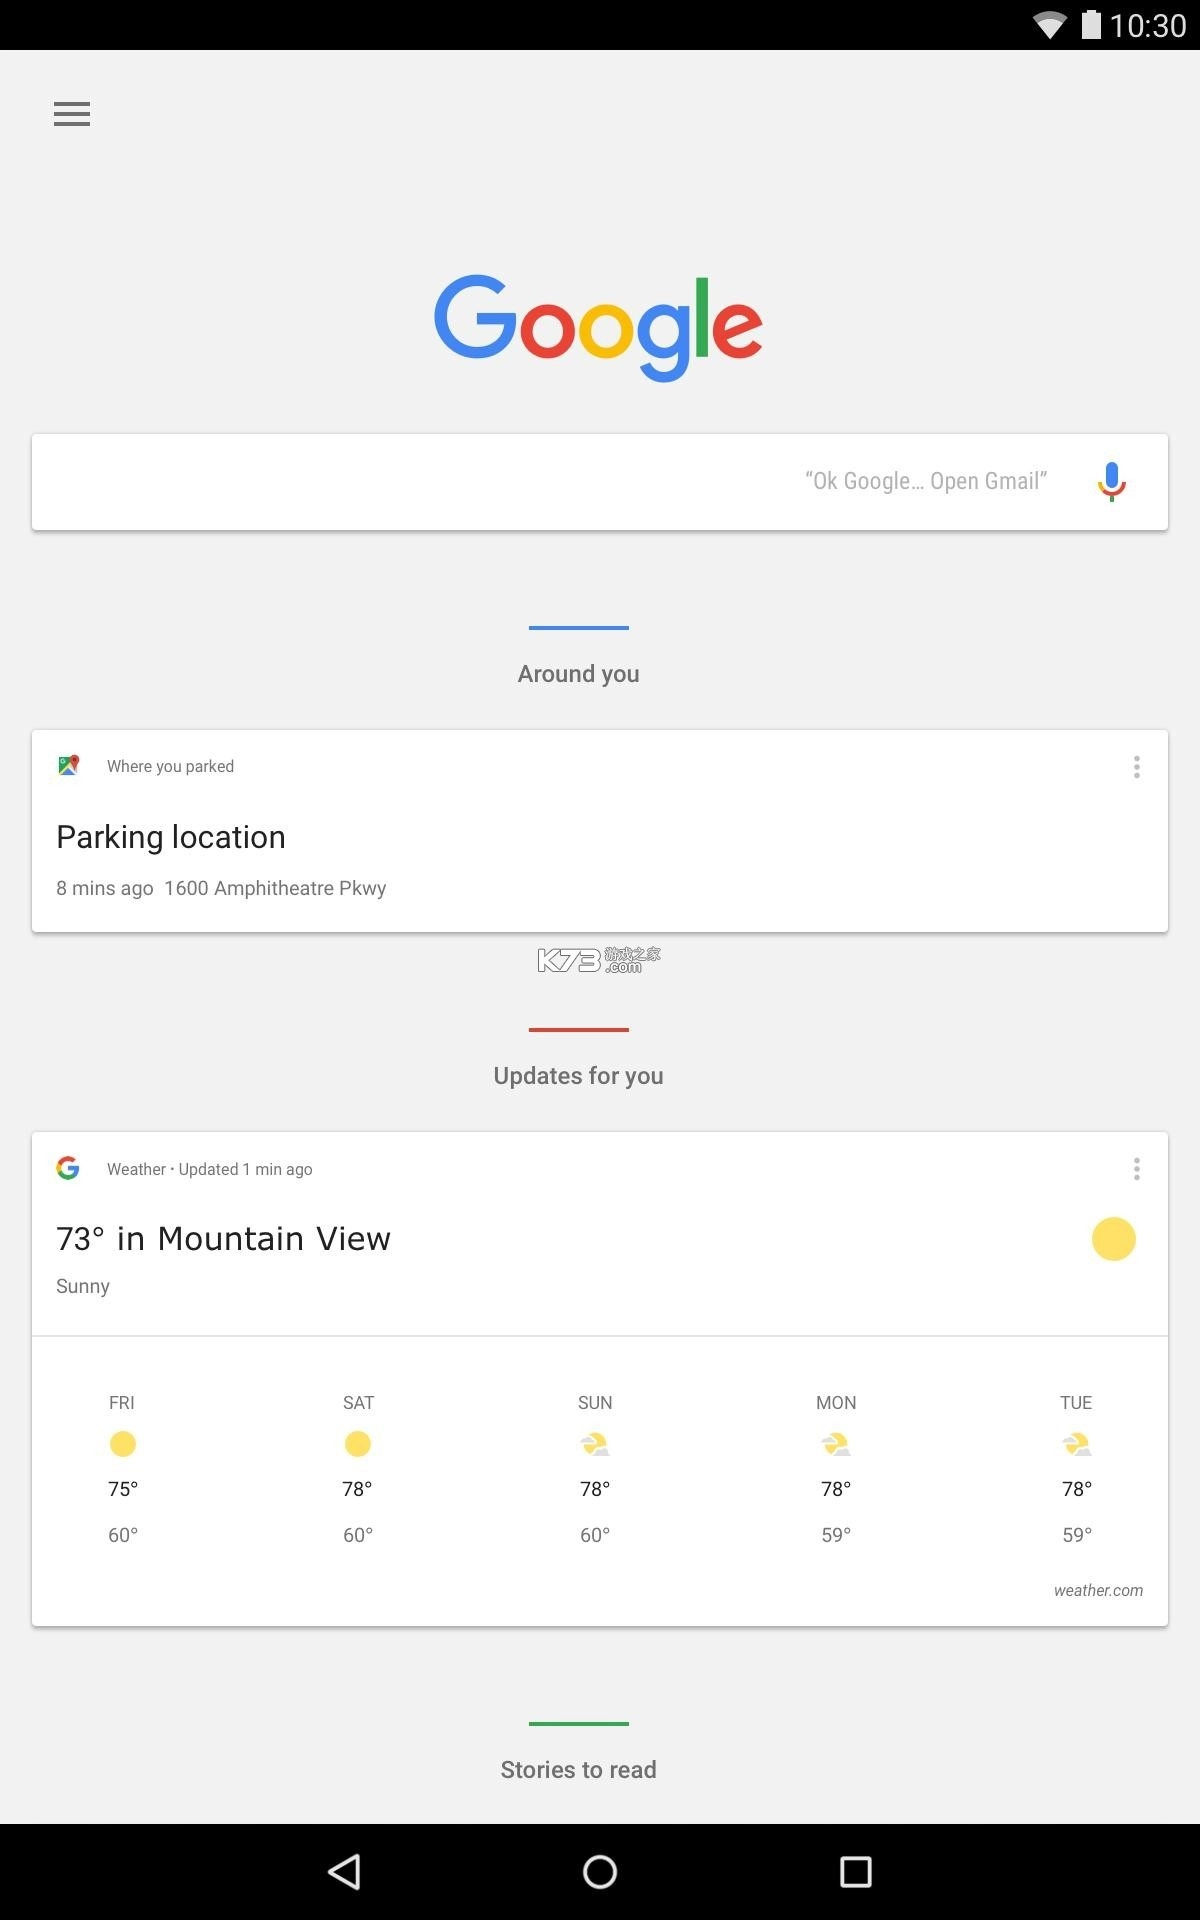Open Android recent apps overview

click(855, 1872)
